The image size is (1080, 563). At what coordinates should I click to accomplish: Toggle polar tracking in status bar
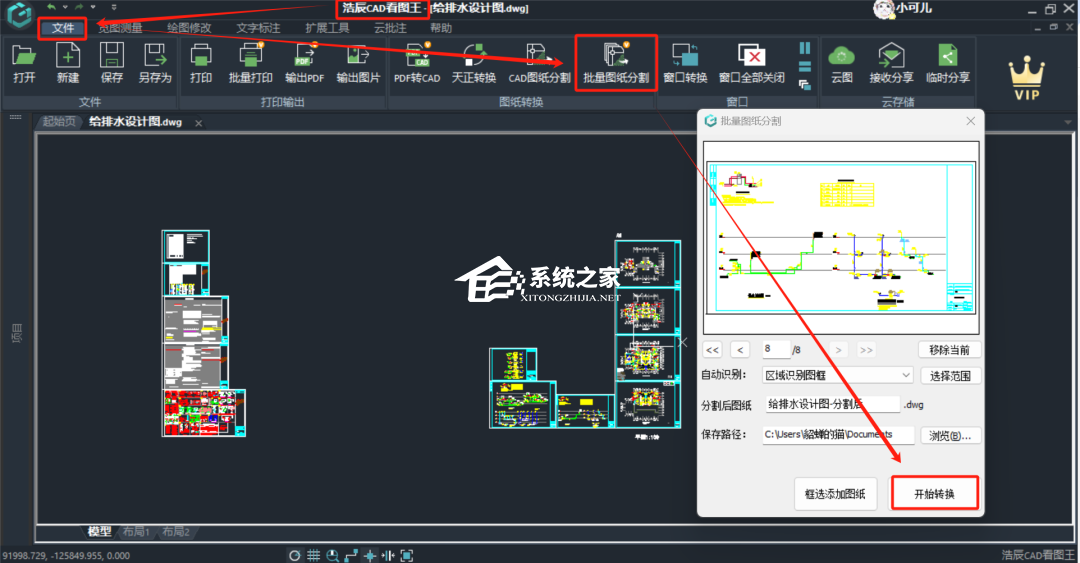(x=295, y=555)
